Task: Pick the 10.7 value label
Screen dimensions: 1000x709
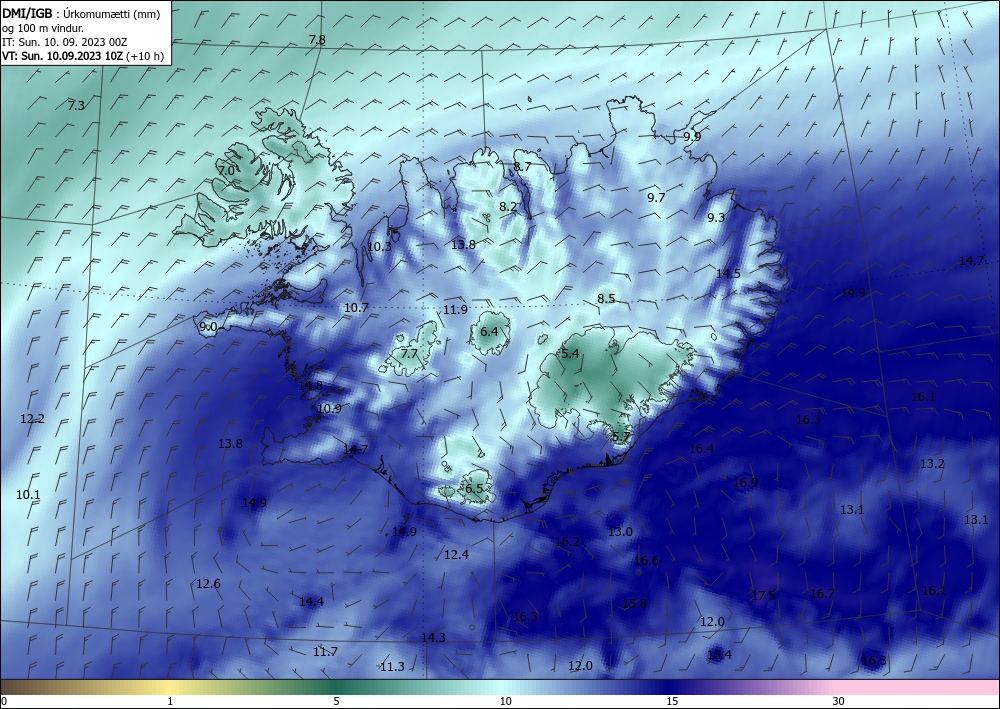Action: point(356,307)
